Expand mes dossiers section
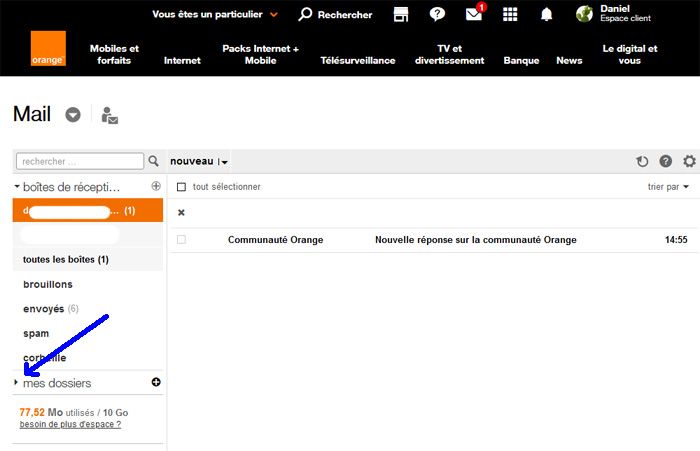This screenshot has height=451, width=700. pos(16,382)
